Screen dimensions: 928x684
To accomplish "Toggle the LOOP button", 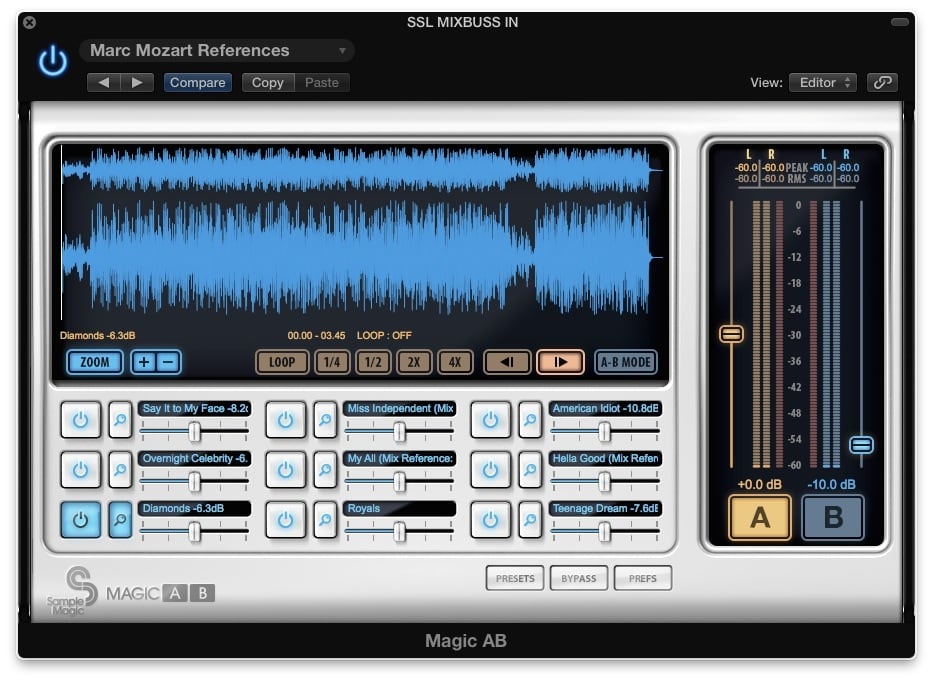I will [282, 362].
